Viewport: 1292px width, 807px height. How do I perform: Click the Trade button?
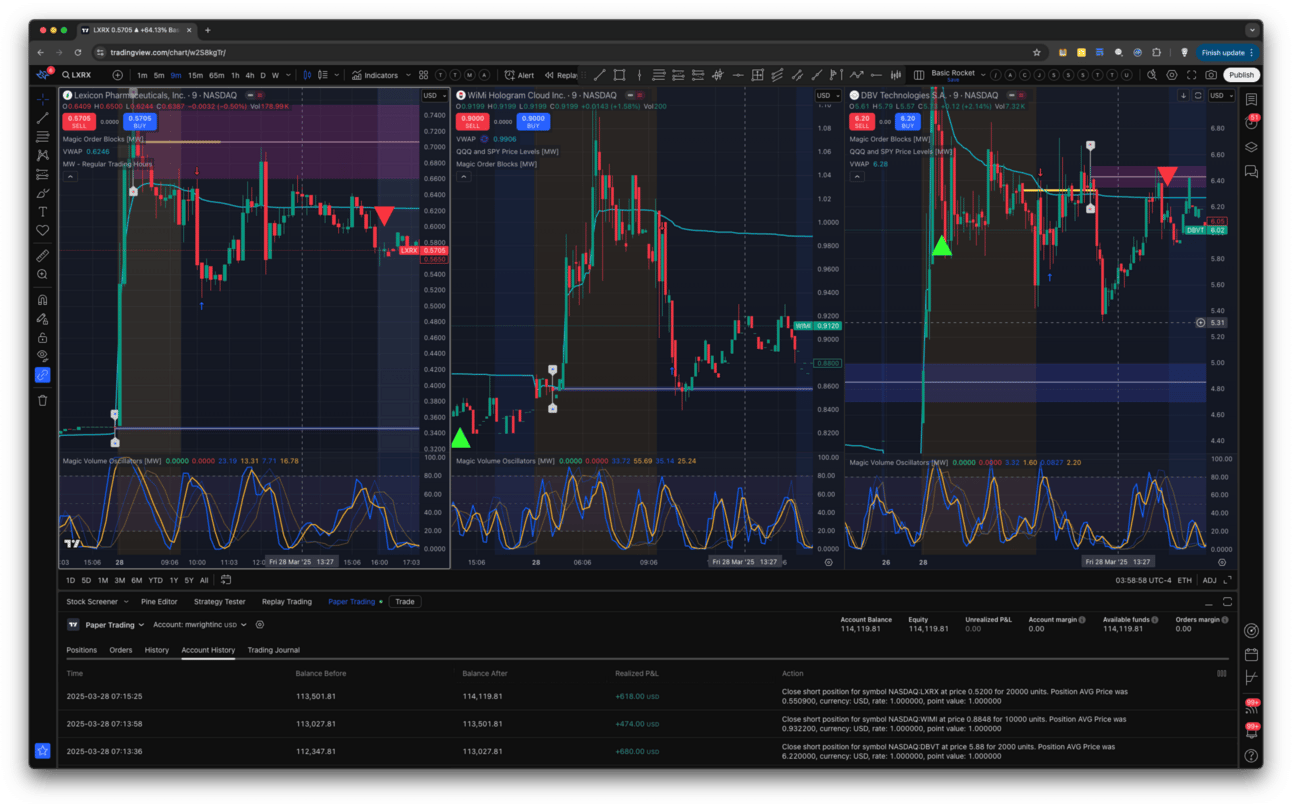click(x=404, y=602)
